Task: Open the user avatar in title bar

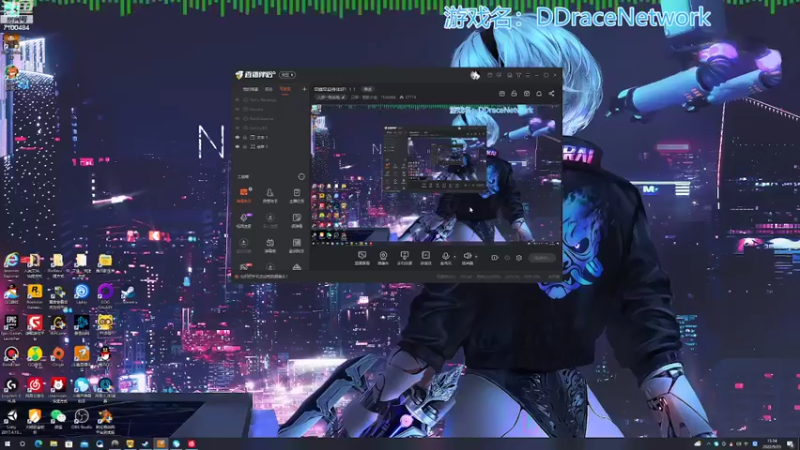Action: [x=474, y=75]
